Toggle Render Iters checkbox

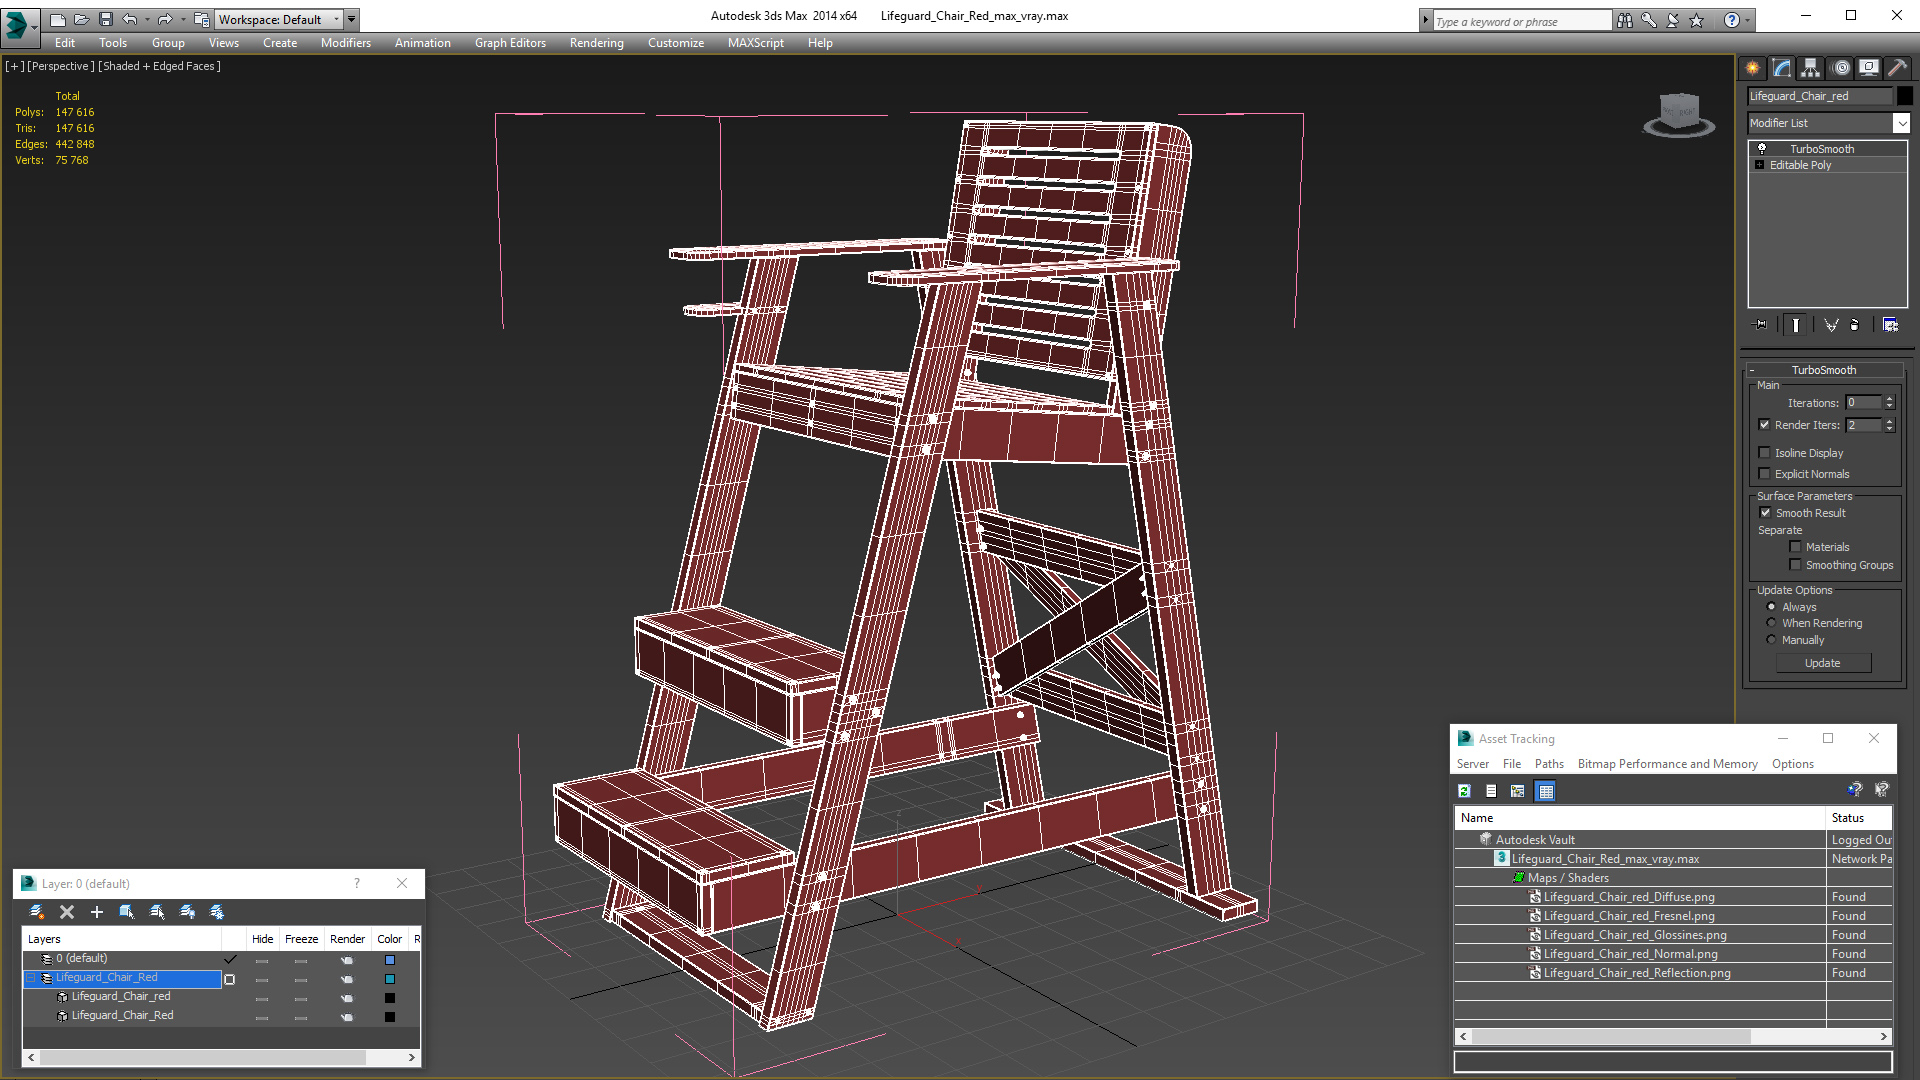coord(1765,425)
